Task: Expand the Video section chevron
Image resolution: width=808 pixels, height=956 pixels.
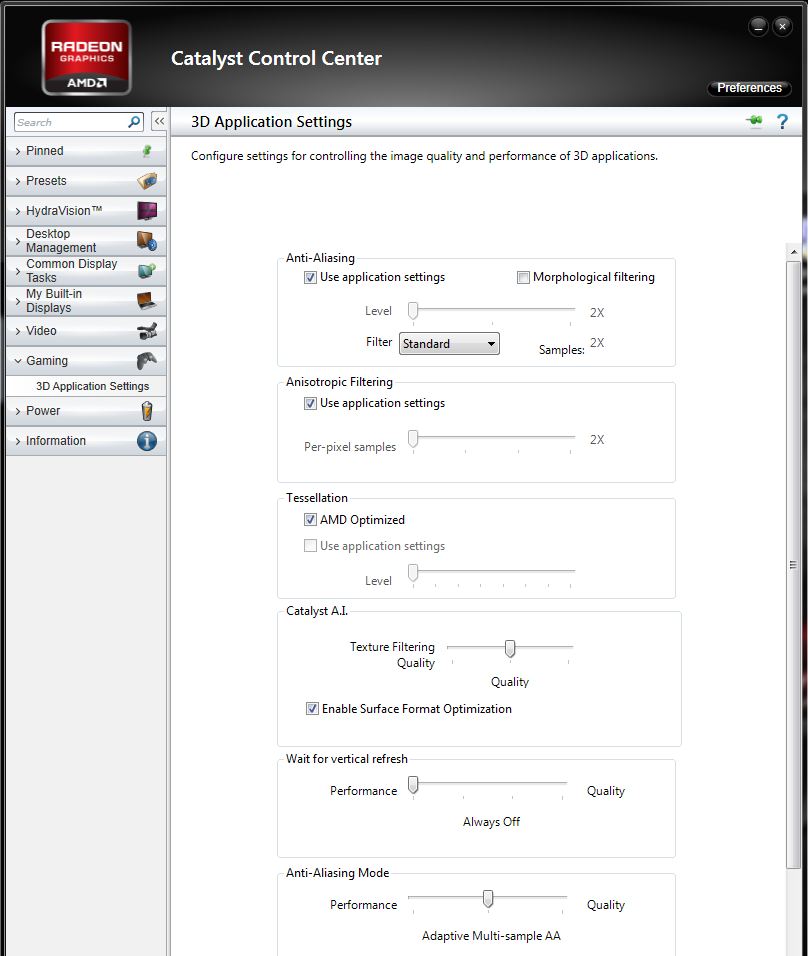Action: coord(18,331)
